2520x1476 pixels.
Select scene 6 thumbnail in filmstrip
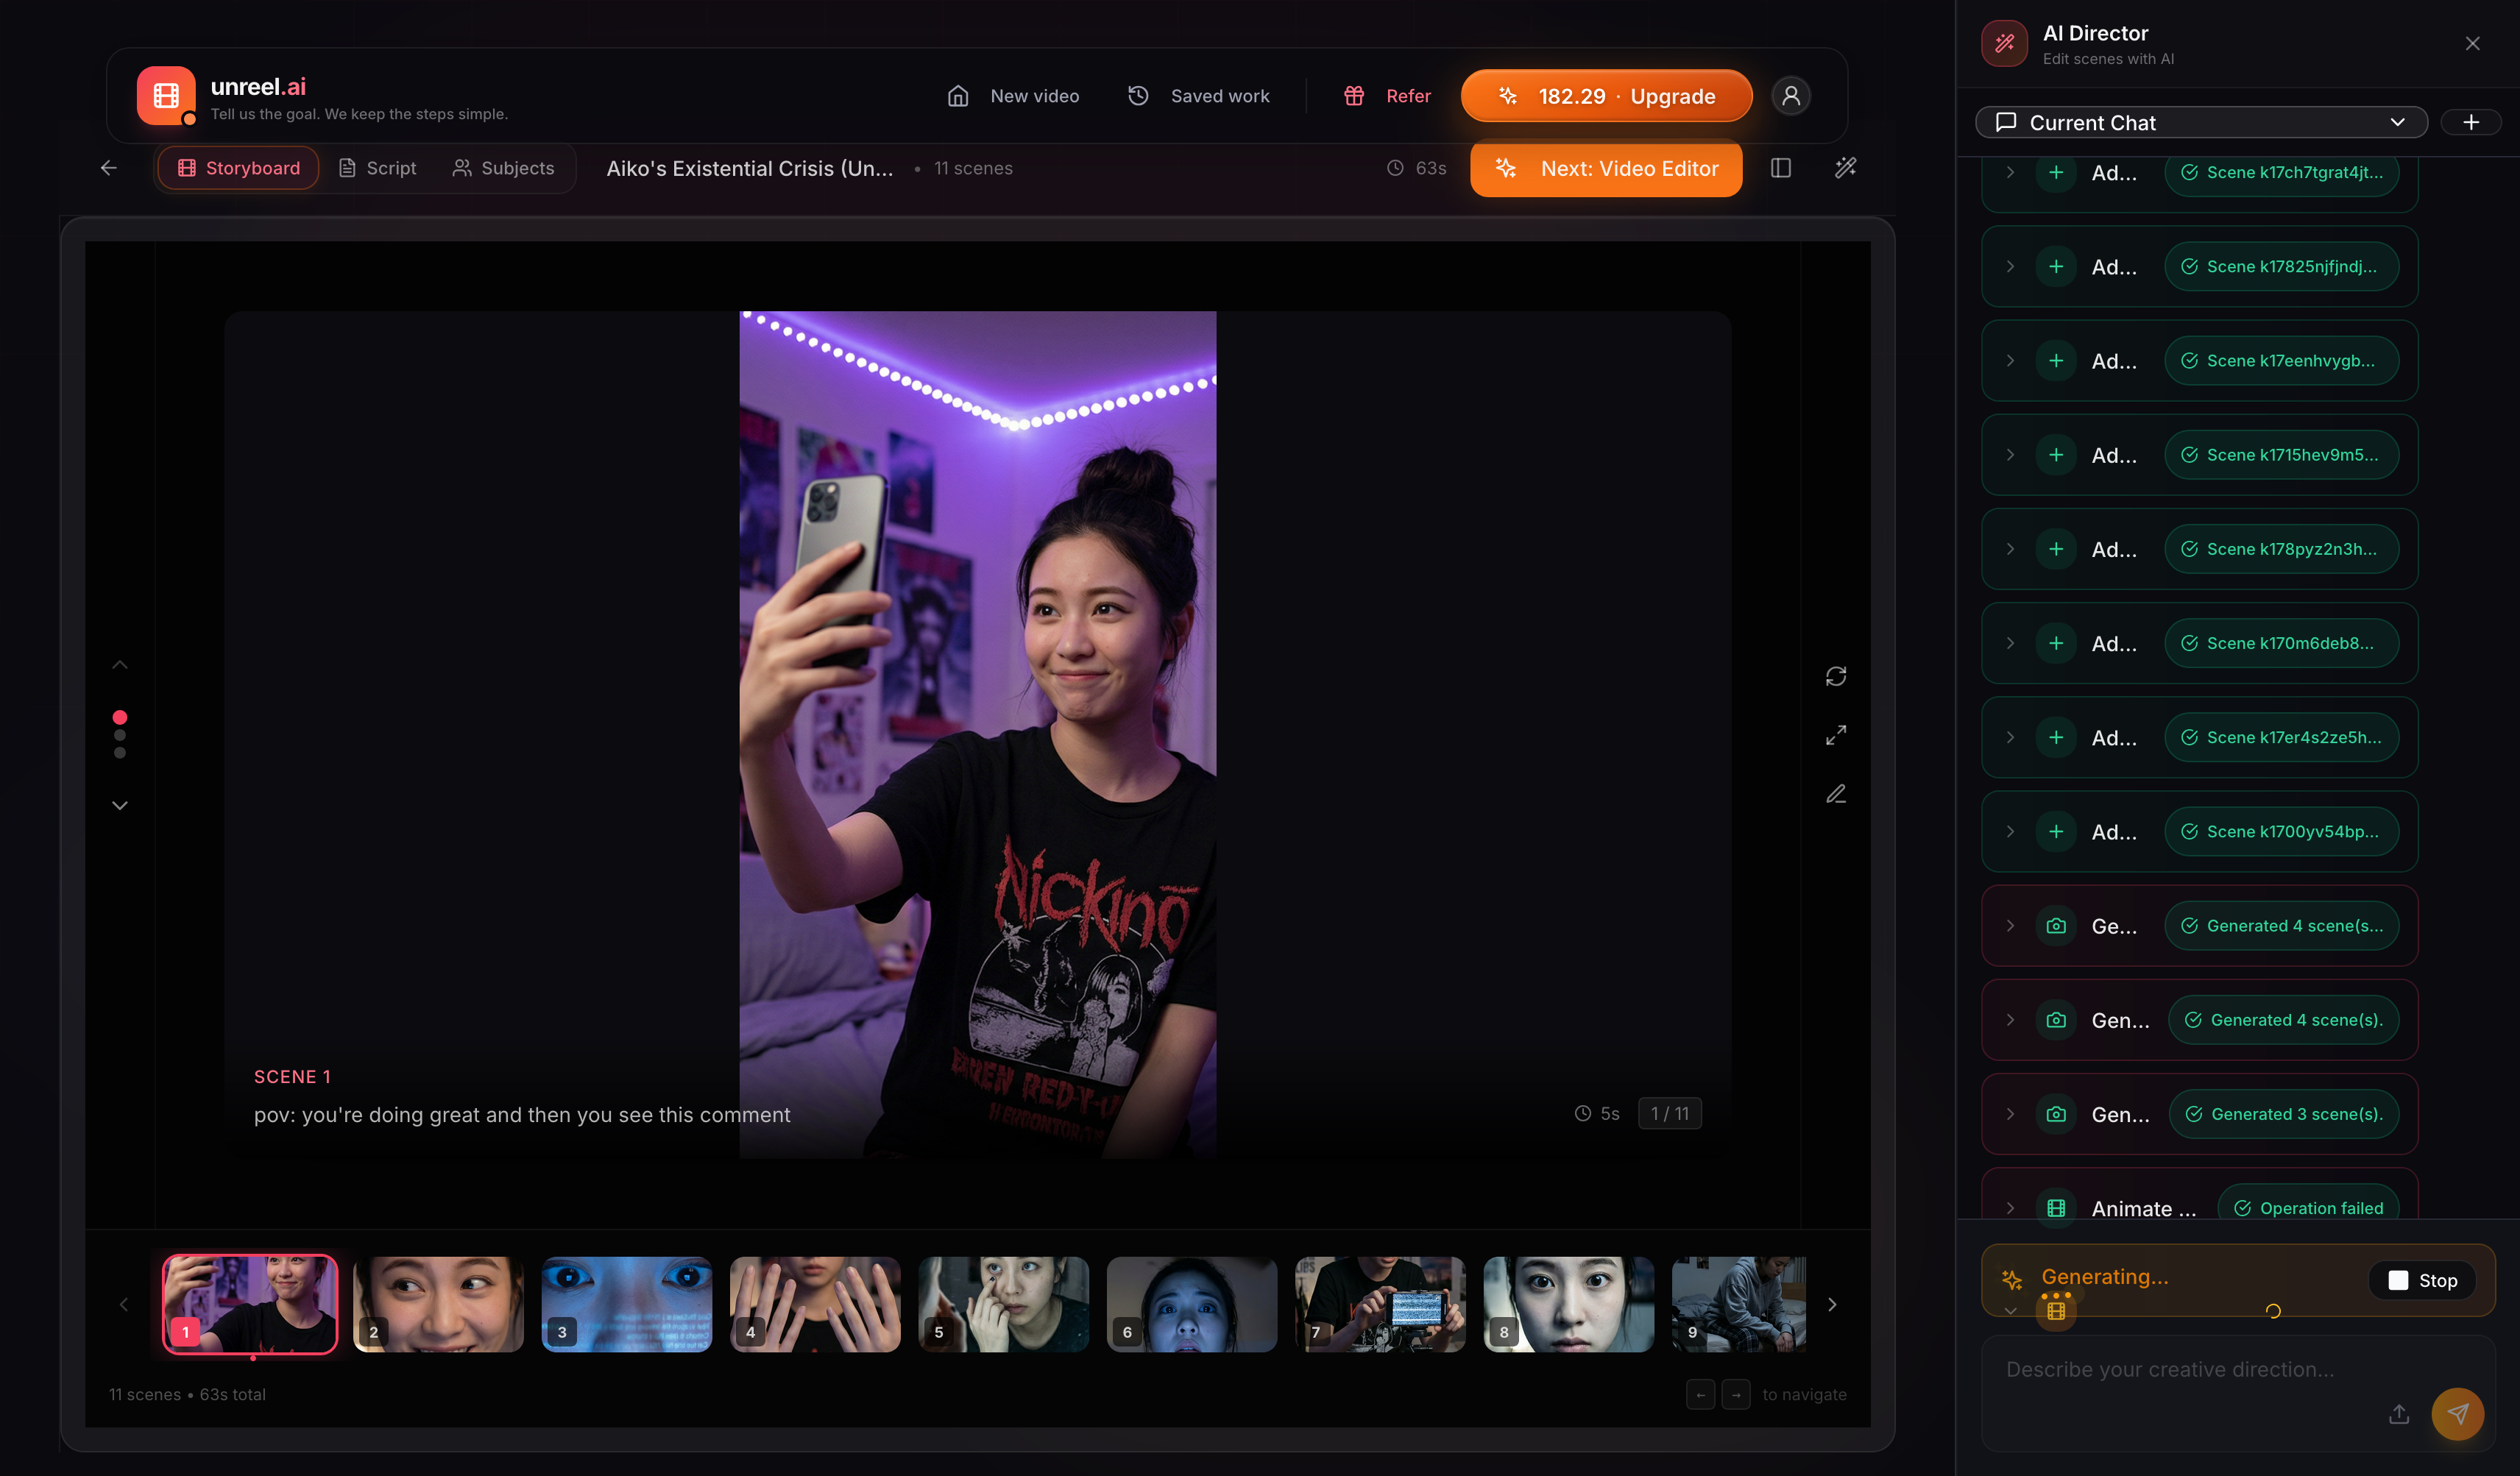coord(1191,1304)
